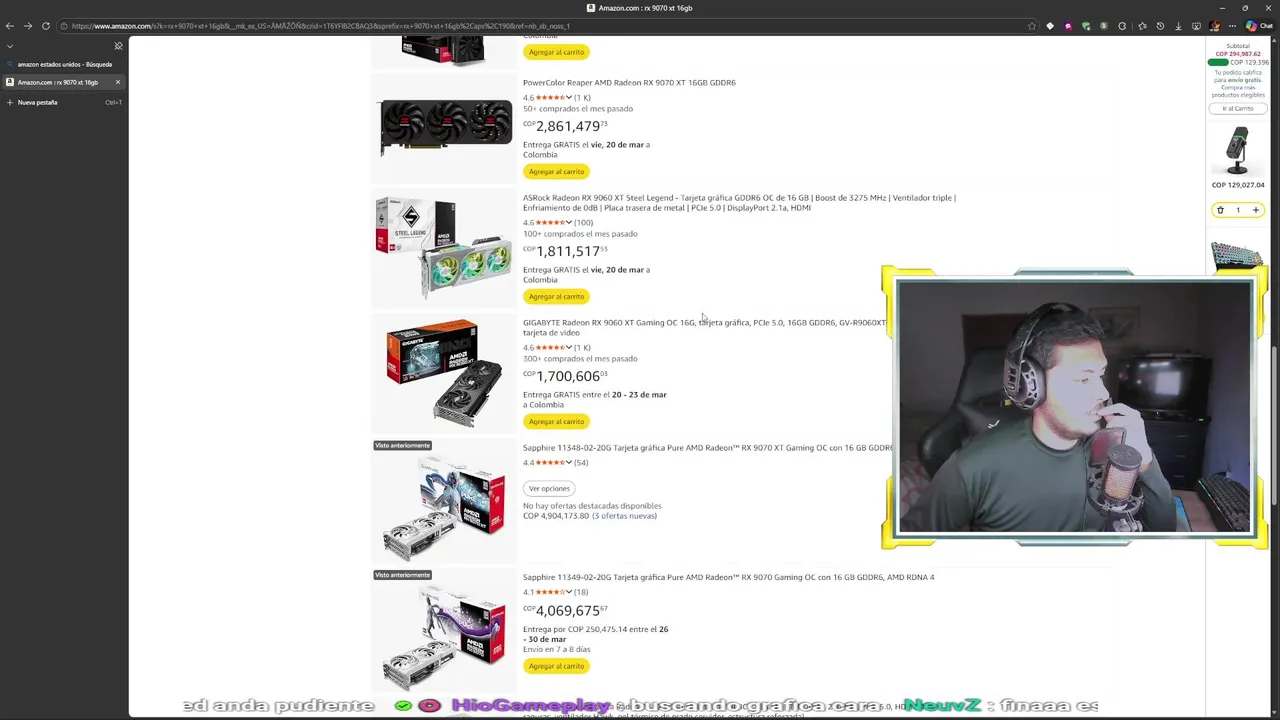The height and width of the screenshot is (720, 1280).
Task: Open PowerColor Reaper '(1 K)' reviews link
Action: click(x=582, y=97)
